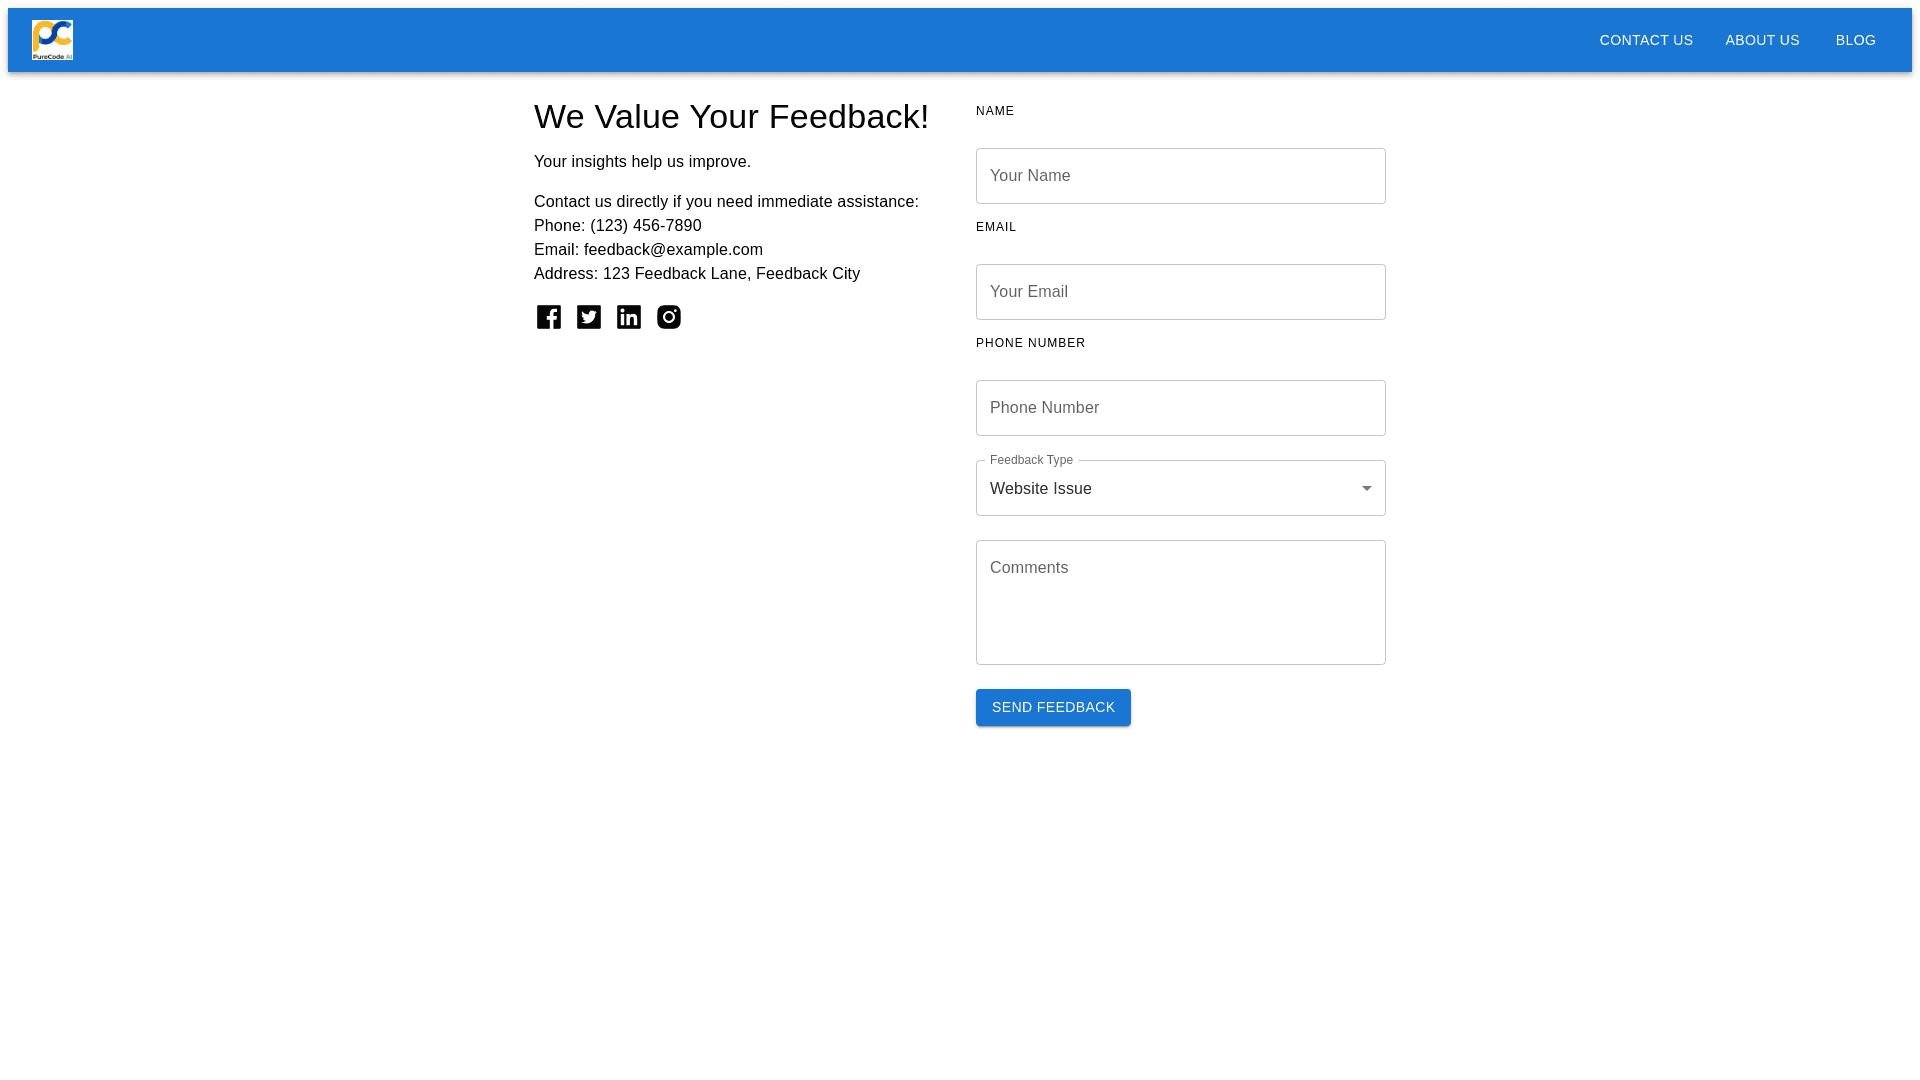Click the NAME field label
Viewport: 1920px width, 1080px height.
coord(995,111)
